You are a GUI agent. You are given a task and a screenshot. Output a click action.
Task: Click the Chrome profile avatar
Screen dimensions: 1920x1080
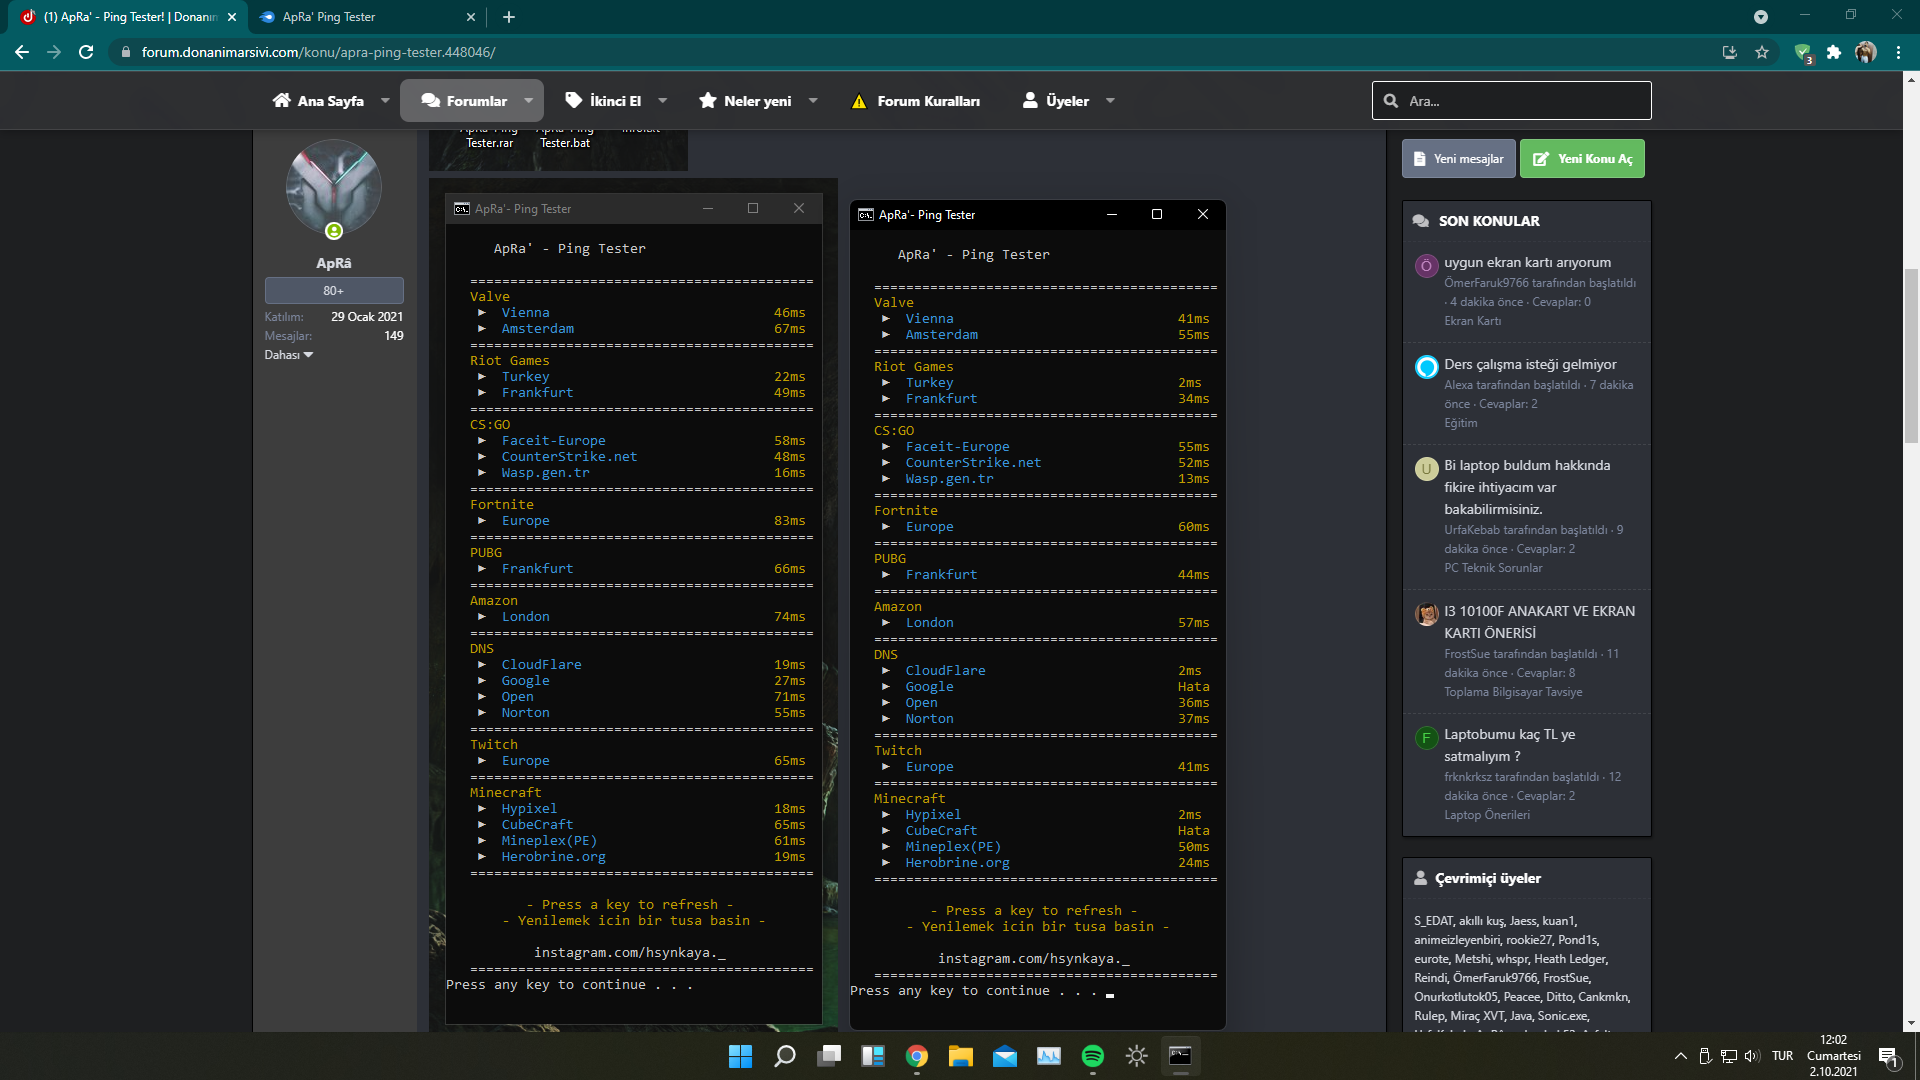click(x=1866, y=52)
